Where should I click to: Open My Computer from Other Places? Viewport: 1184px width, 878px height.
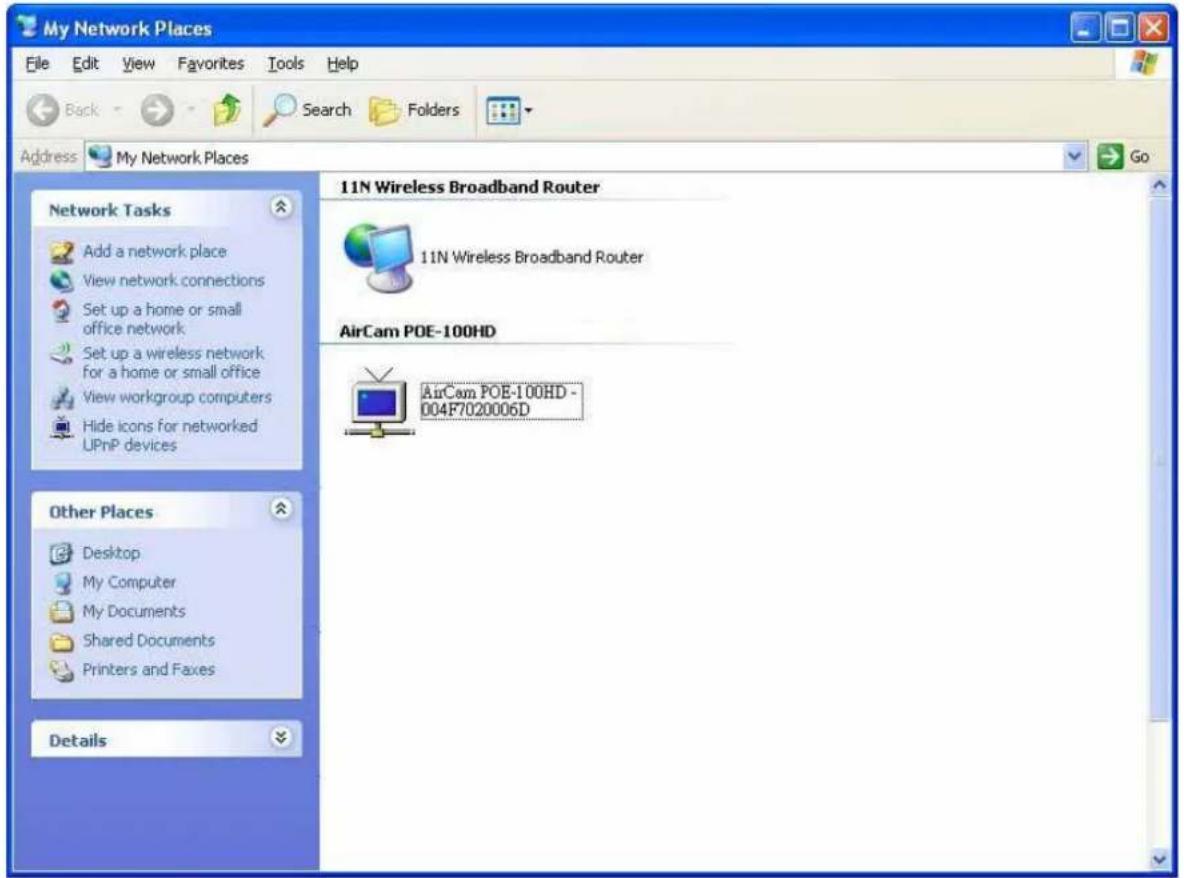click(129, 582)
